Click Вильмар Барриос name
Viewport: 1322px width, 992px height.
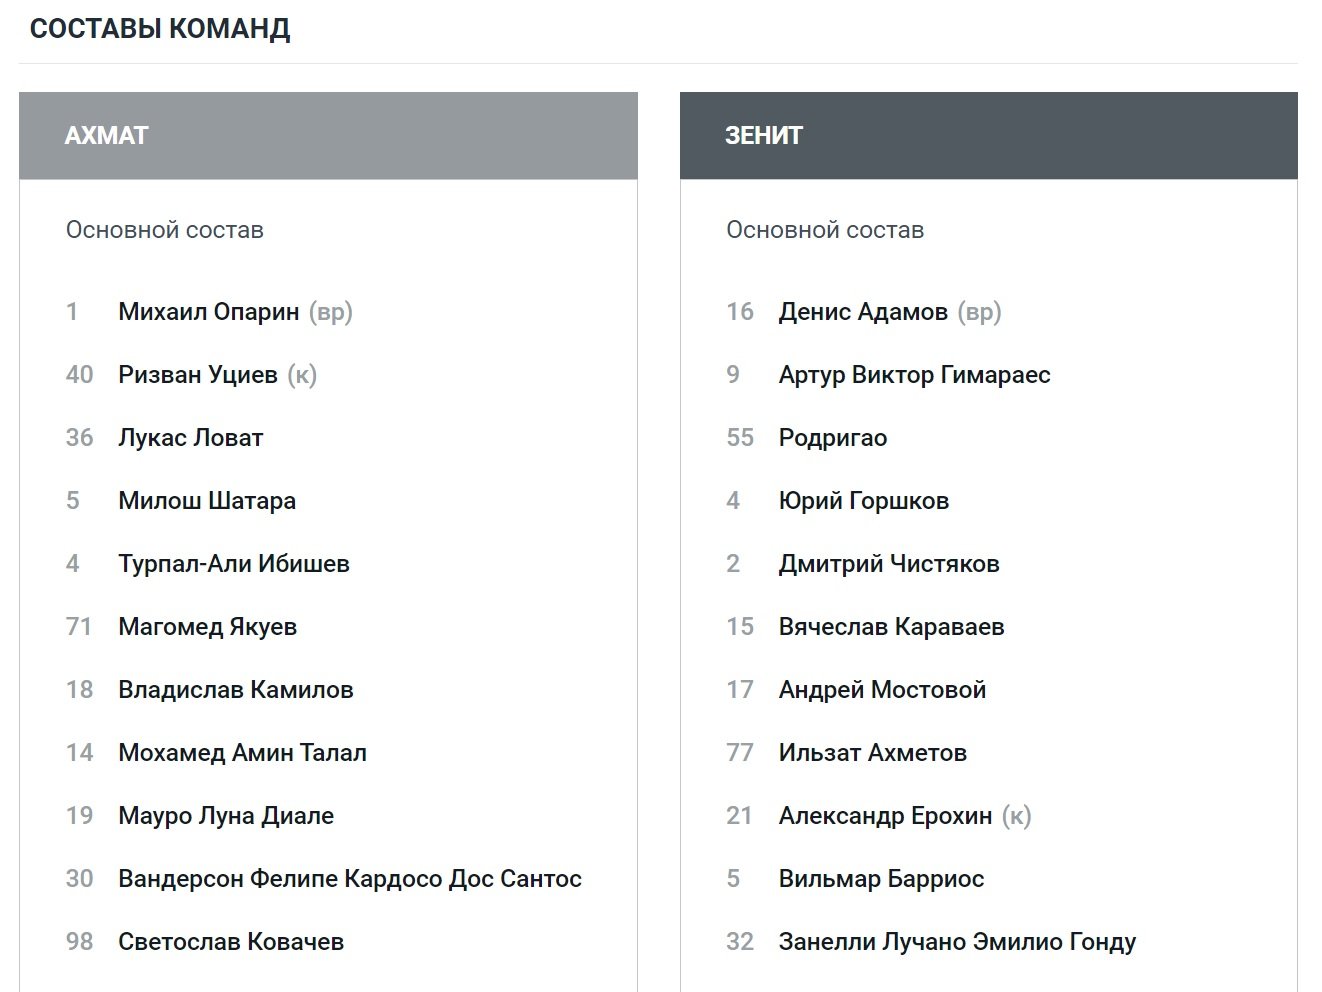(880, 879)
